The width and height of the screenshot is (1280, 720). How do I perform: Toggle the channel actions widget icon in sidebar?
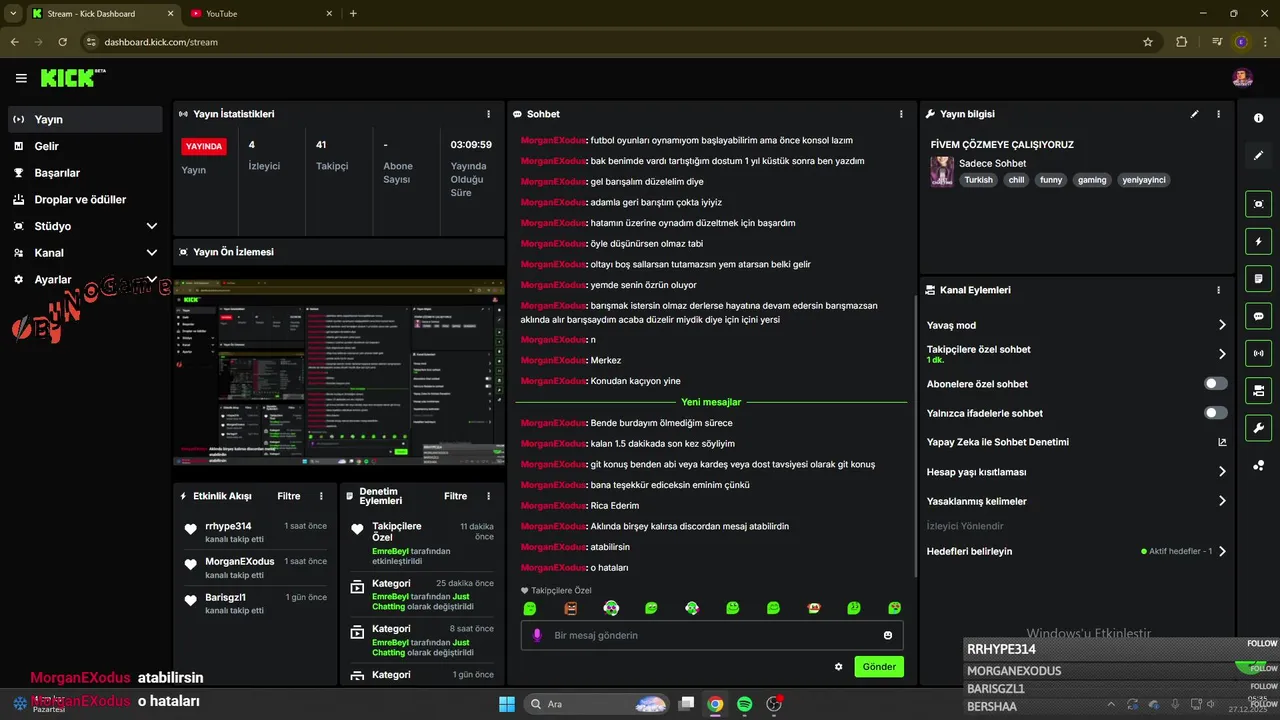tap(1259, 390)
